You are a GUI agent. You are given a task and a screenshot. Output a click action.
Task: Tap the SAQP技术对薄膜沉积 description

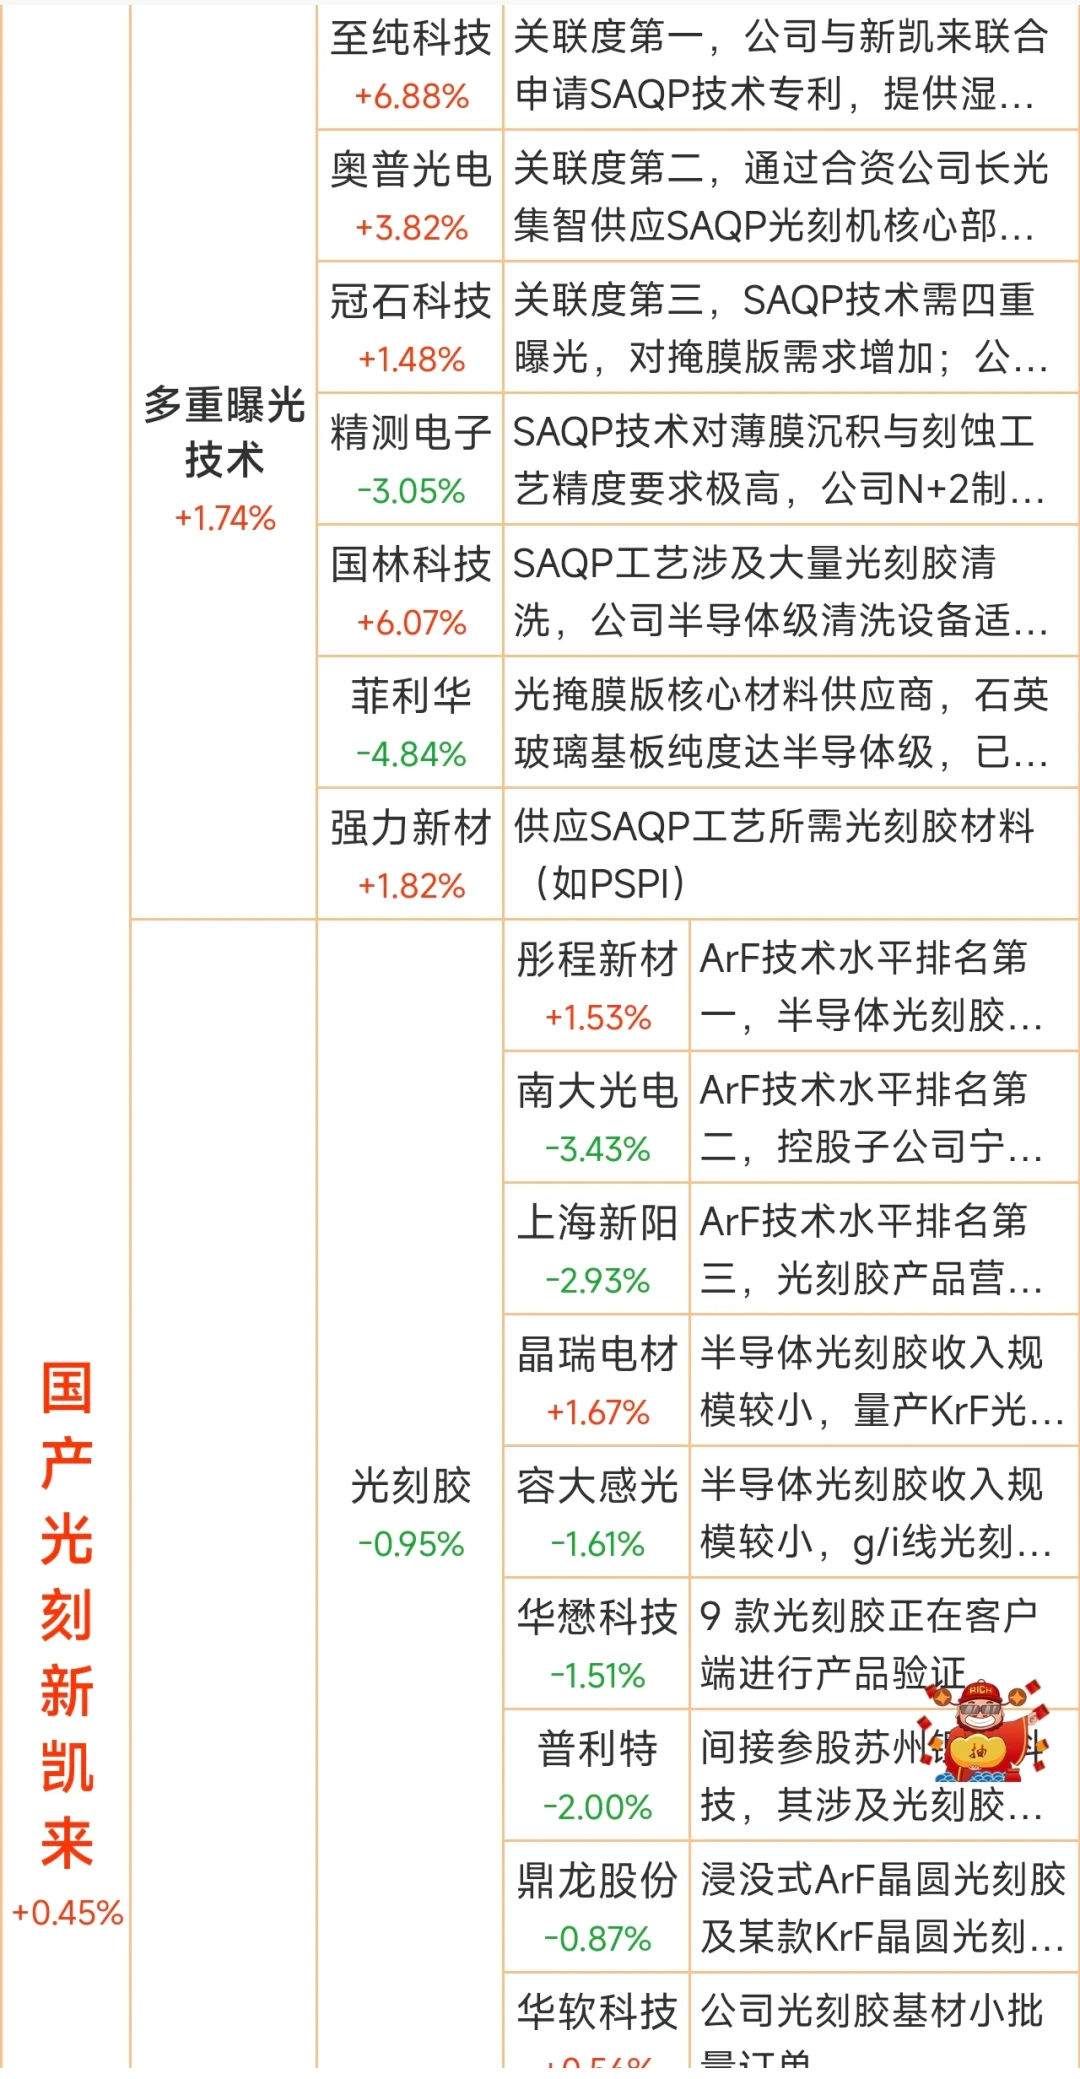pos(791,459)
